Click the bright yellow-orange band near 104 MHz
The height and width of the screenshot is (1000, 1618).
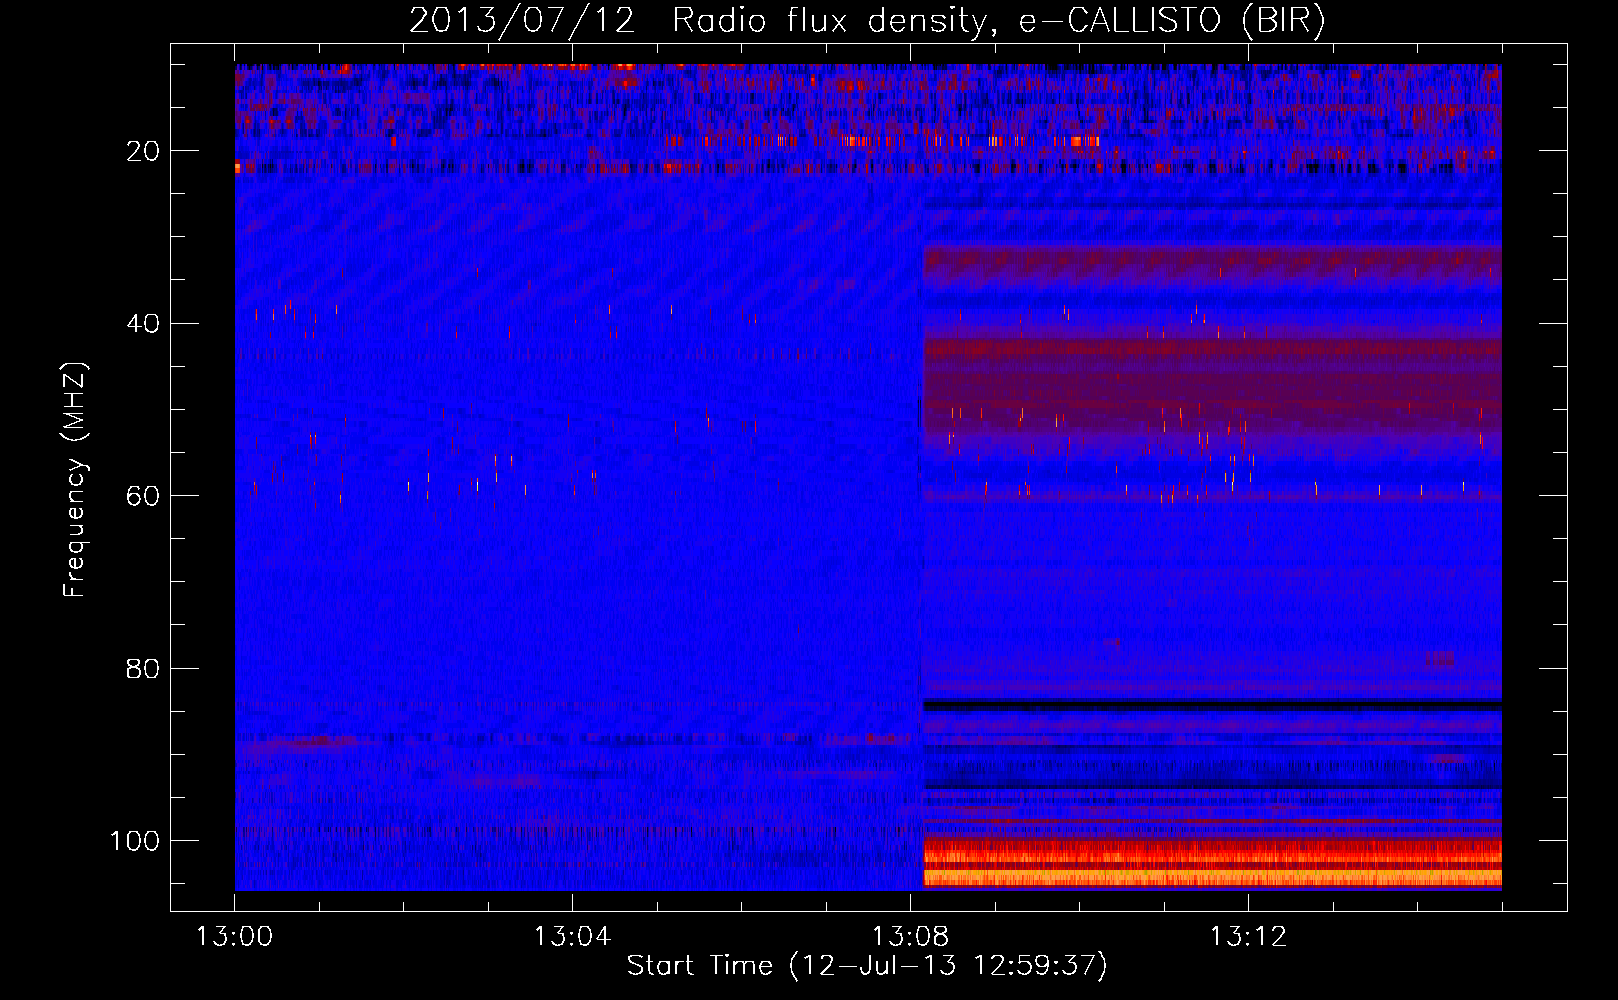pos(1212,877)
